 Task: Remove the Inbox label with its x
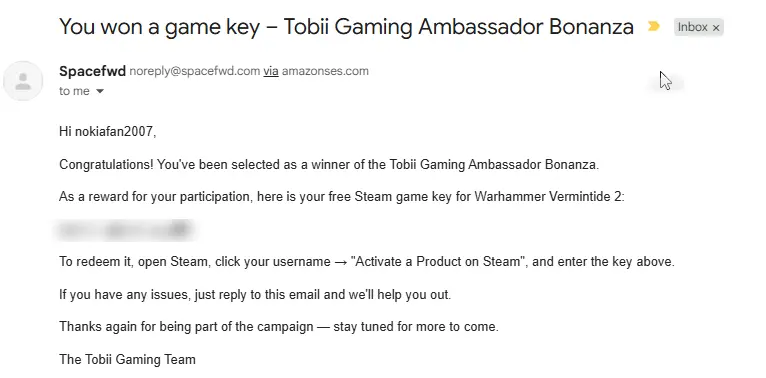point(716,28)
